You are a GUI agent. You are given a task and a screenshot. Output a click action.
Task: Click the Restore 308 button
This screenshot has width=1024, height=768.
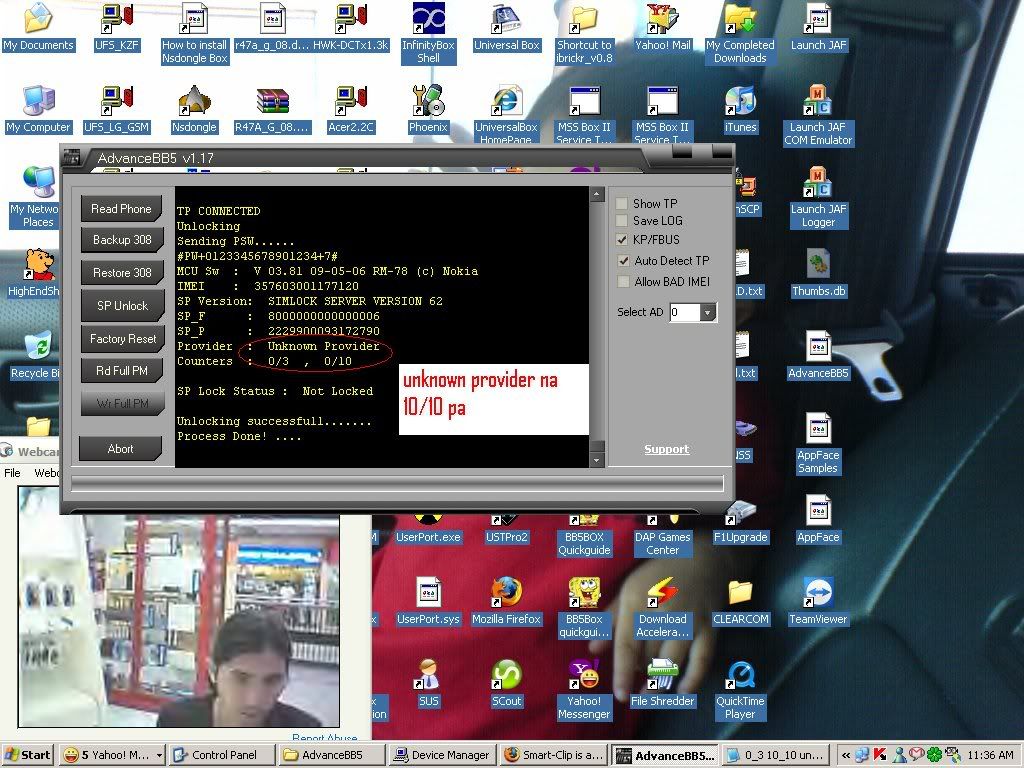[121, 273]
